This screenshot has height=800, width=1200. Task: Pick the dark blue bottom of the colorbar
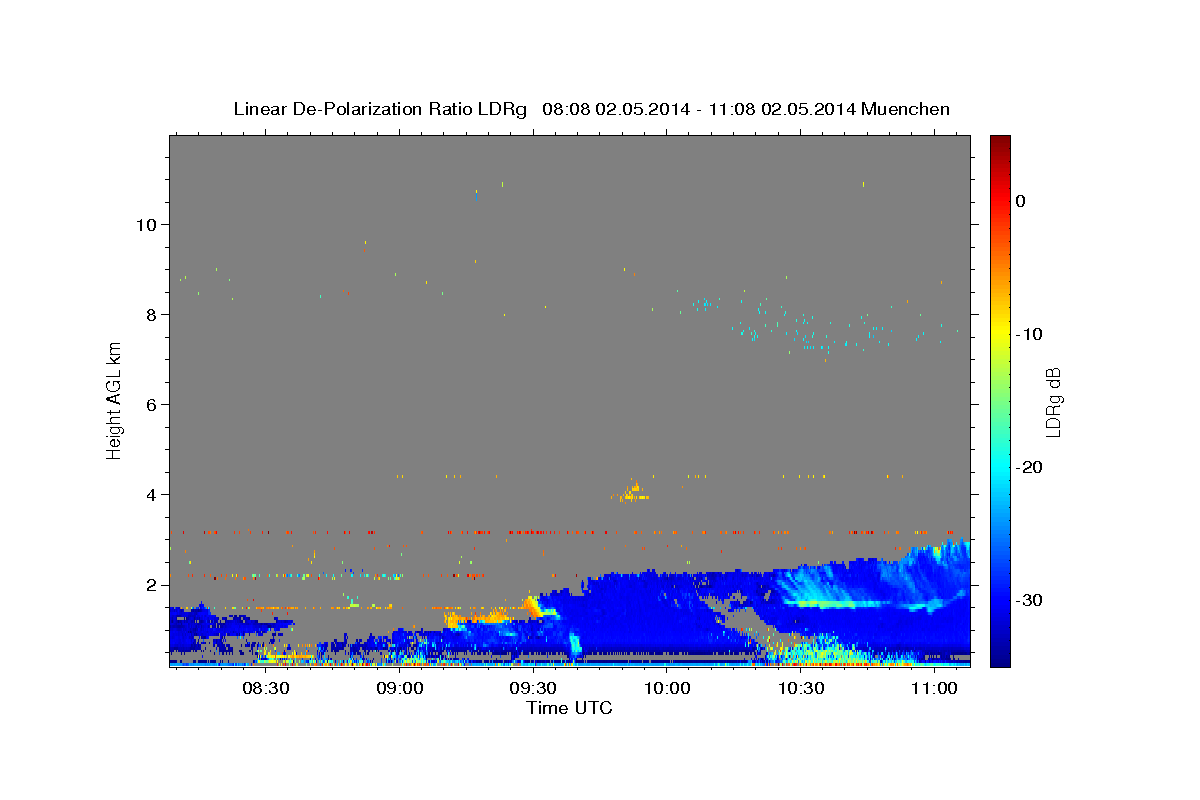coord(1000,655)
